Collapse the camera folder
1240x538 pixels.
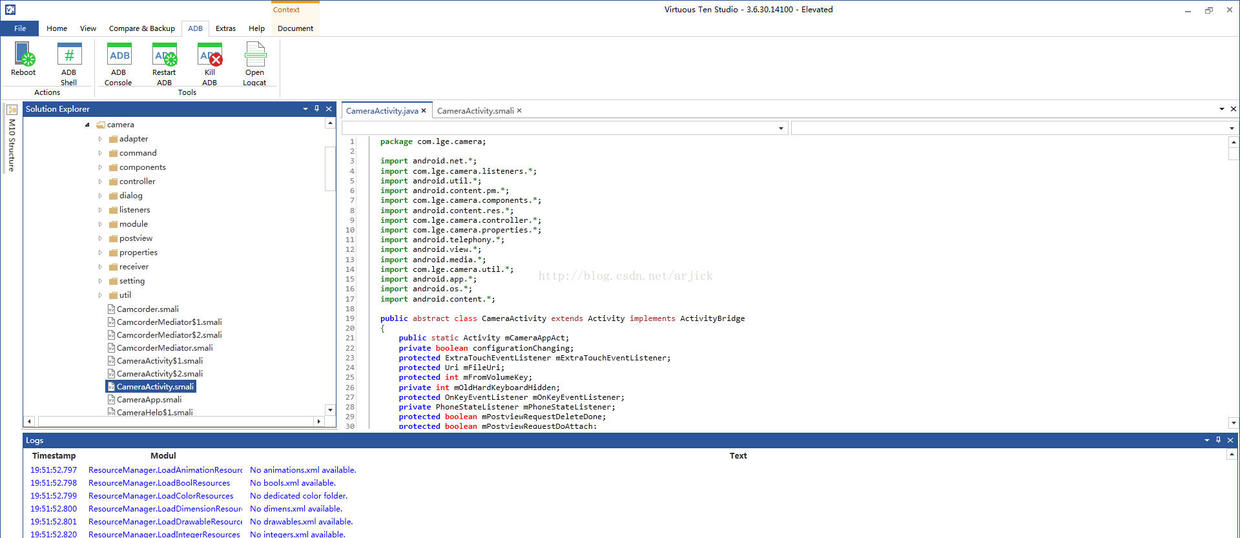[x=86, y=125]
